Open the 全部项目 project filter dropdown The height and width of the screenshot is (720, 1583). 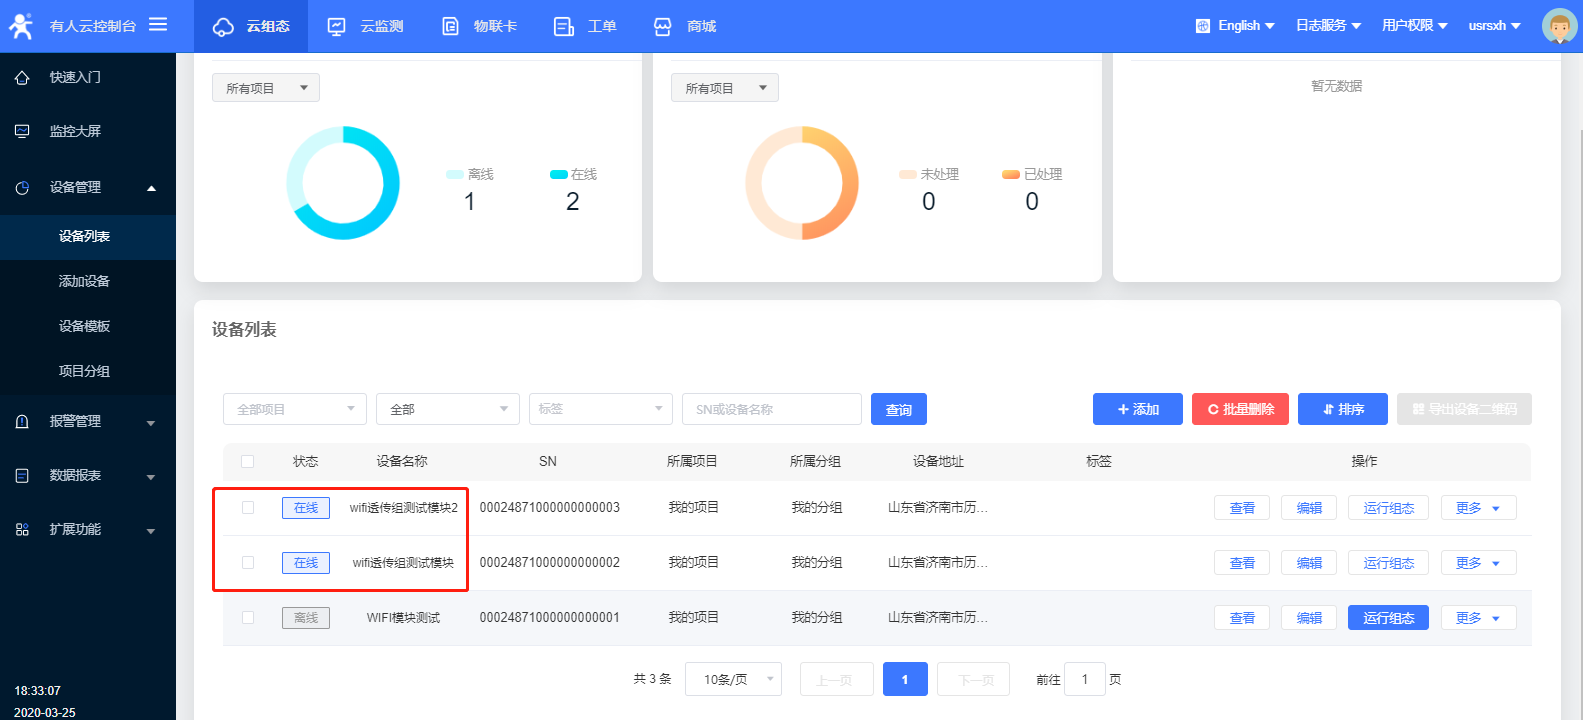(295, 409)
